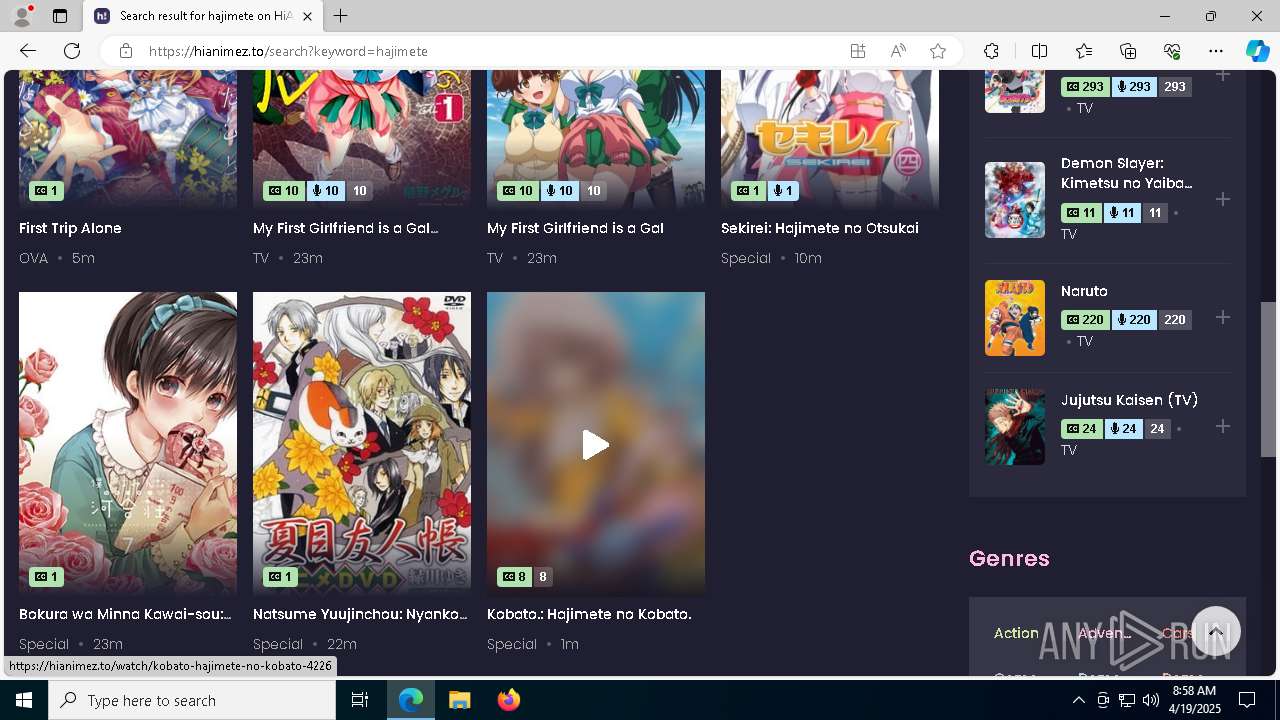Go back to the previous page

point(28,51)
